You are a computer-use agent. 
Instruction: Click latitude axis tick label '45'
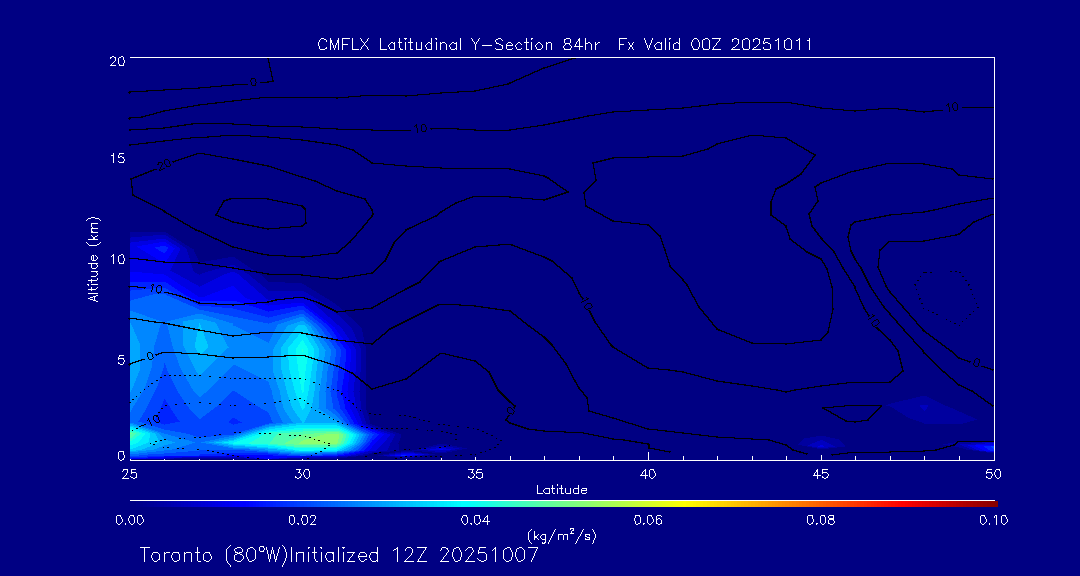pos(821,475)
